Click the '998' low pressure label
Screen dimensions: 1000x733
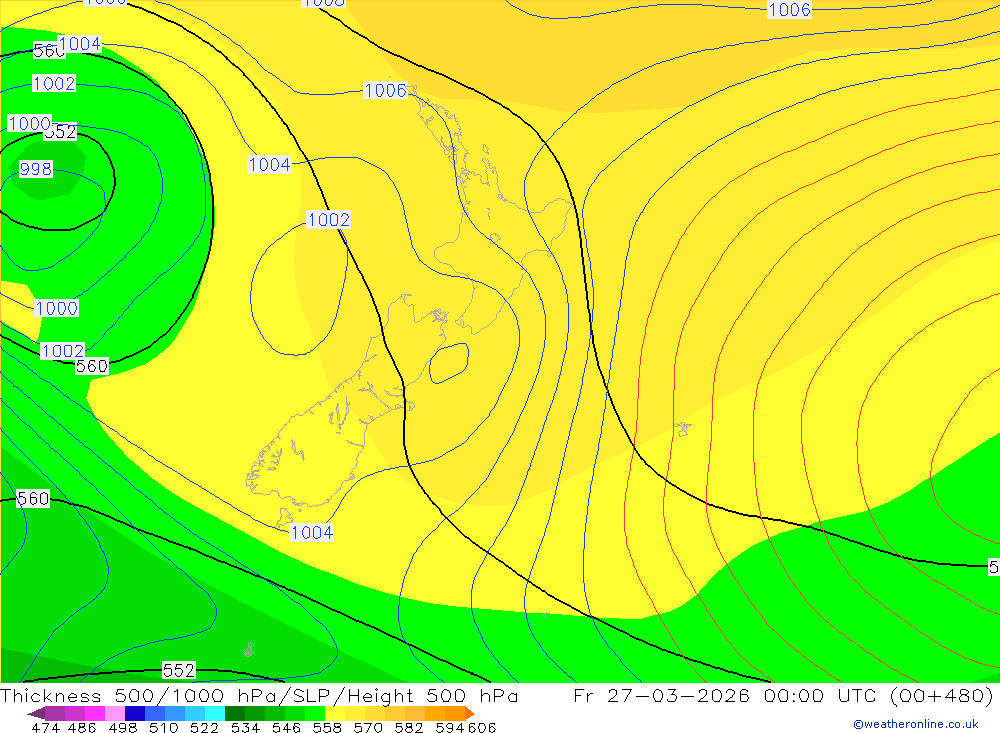[36, 169]
